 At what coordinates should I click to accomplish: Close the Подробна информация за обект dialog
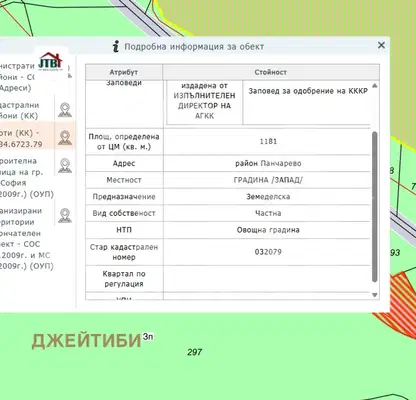click(381, 45)
